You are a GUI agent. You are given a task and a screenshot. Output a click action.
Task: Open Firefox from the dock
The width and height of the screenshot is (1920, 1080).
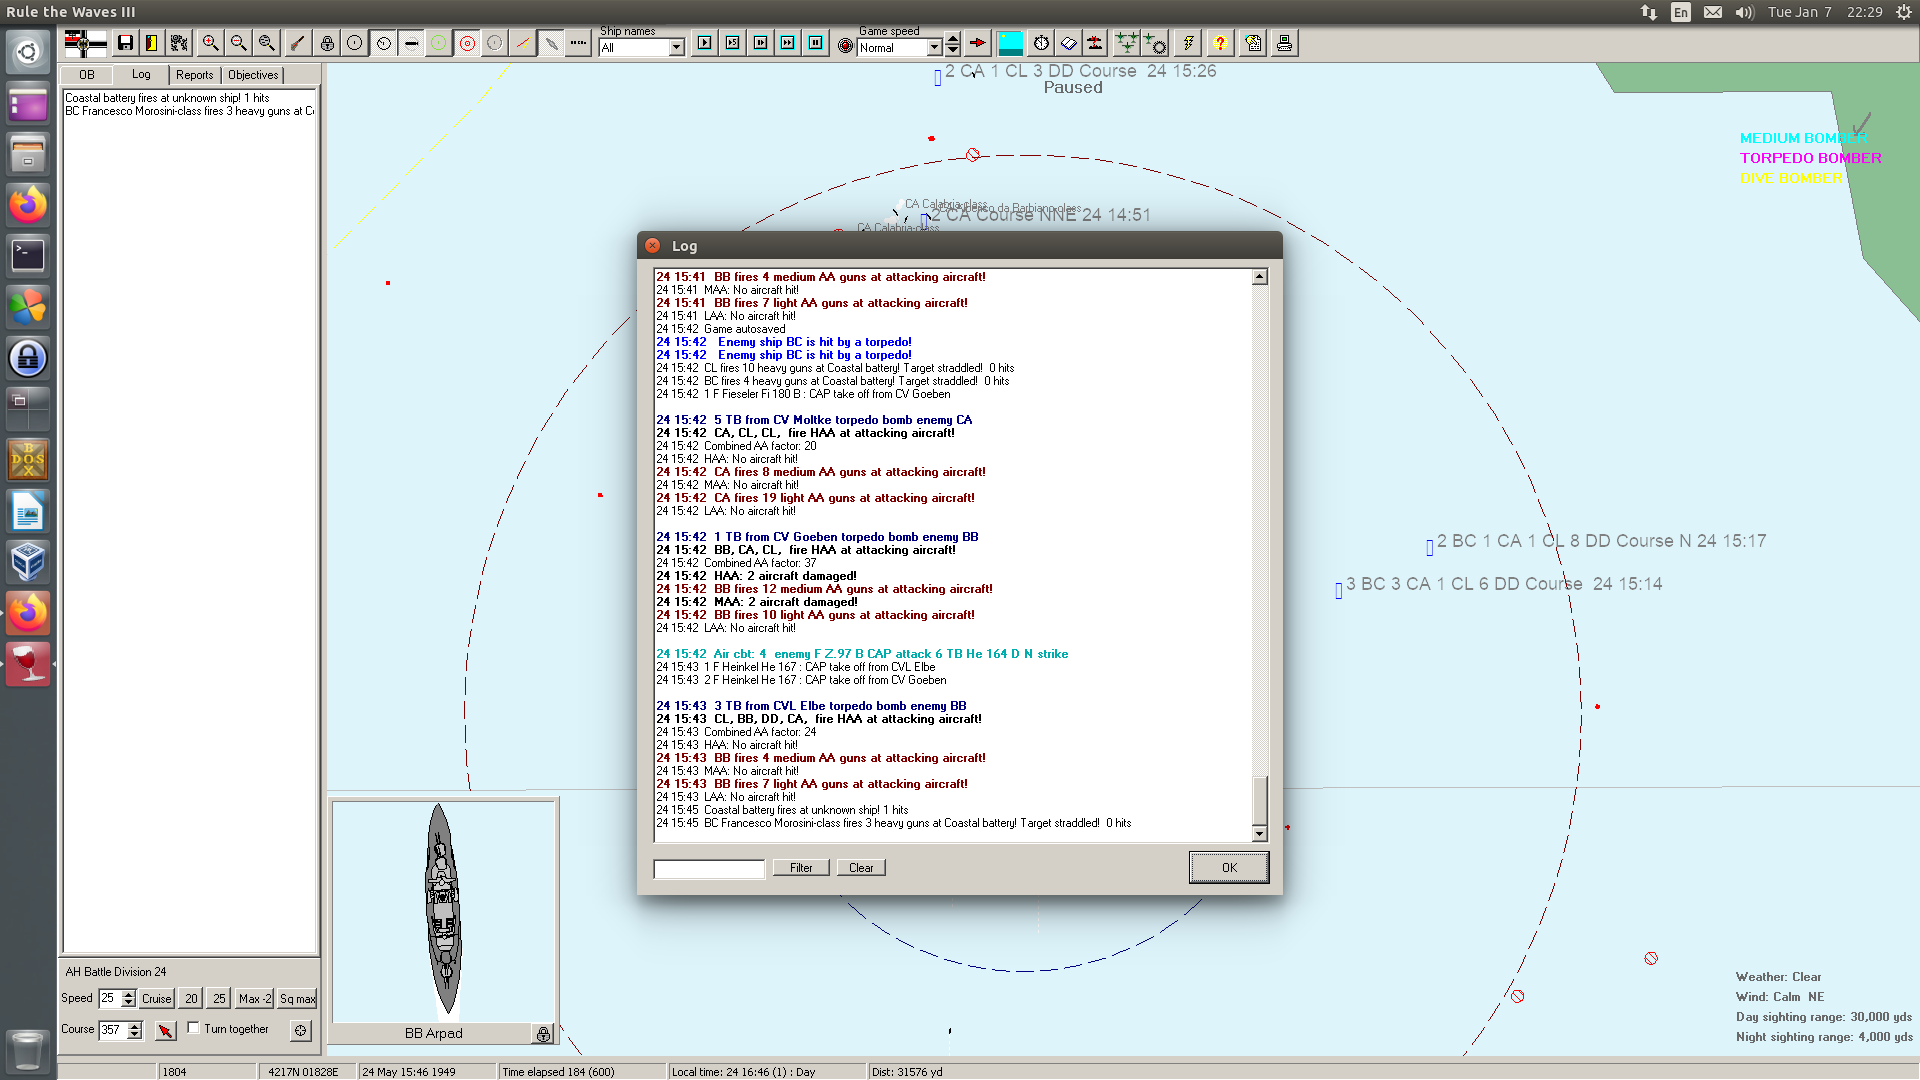click(28, 205)
